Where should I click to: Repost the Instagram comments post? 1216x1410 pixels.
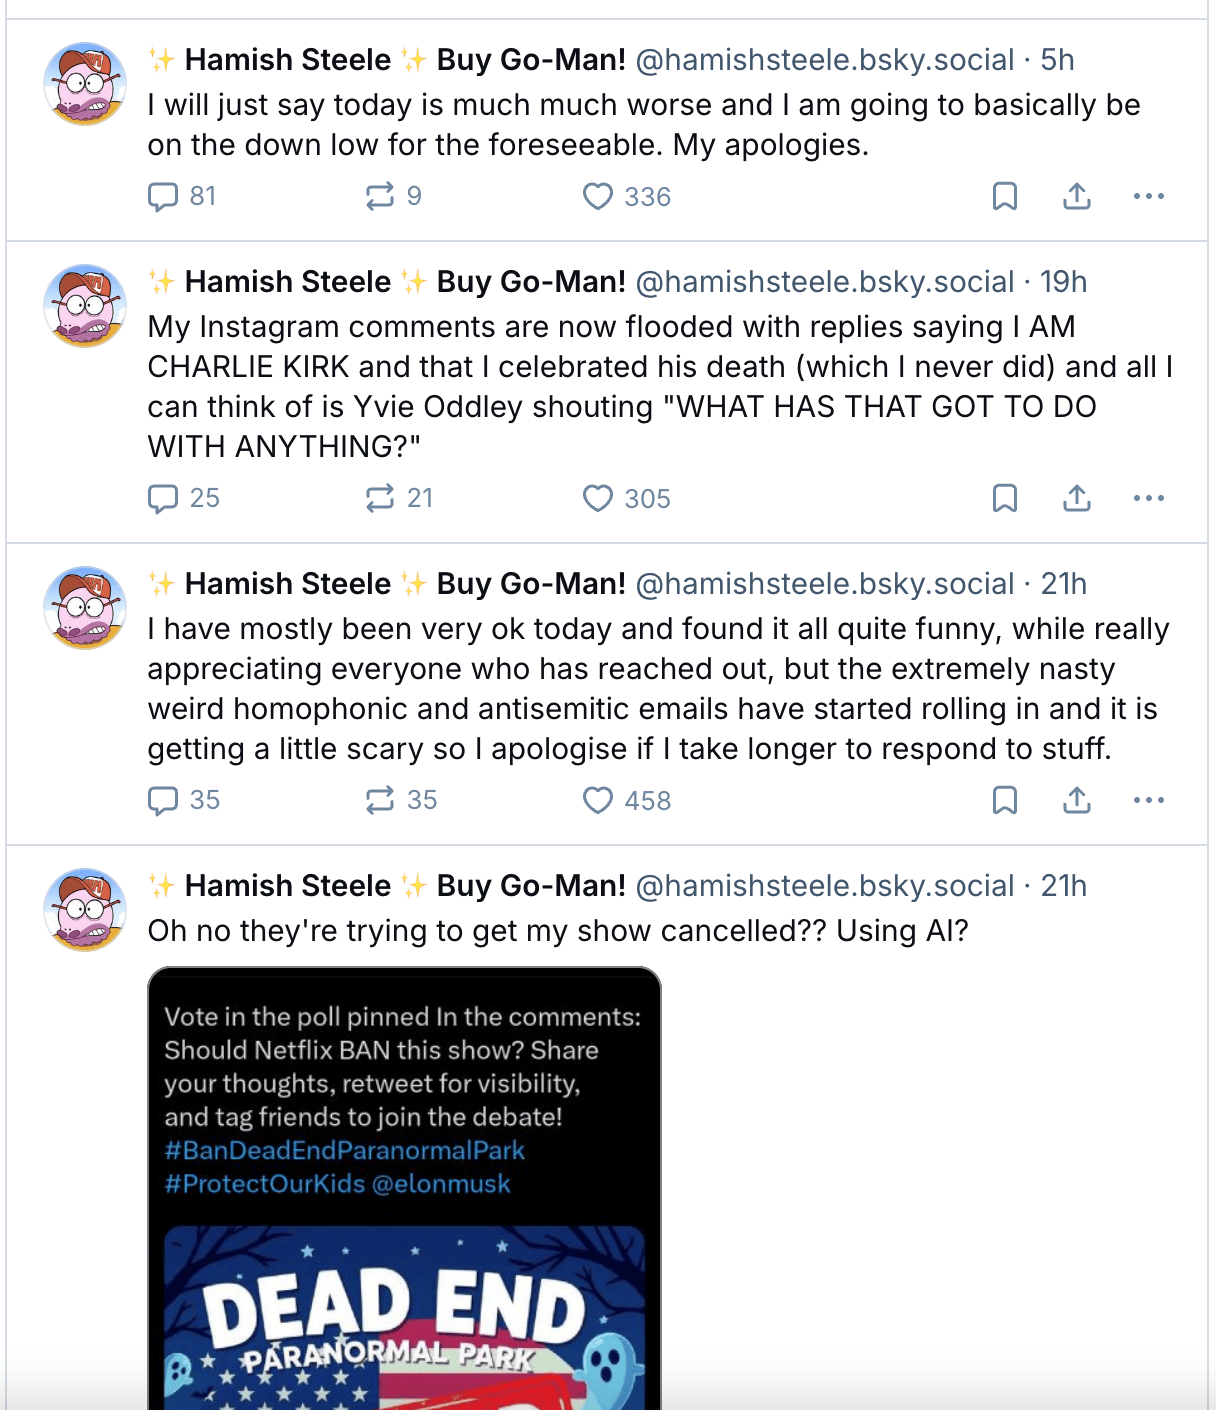[x=380, y=498]
